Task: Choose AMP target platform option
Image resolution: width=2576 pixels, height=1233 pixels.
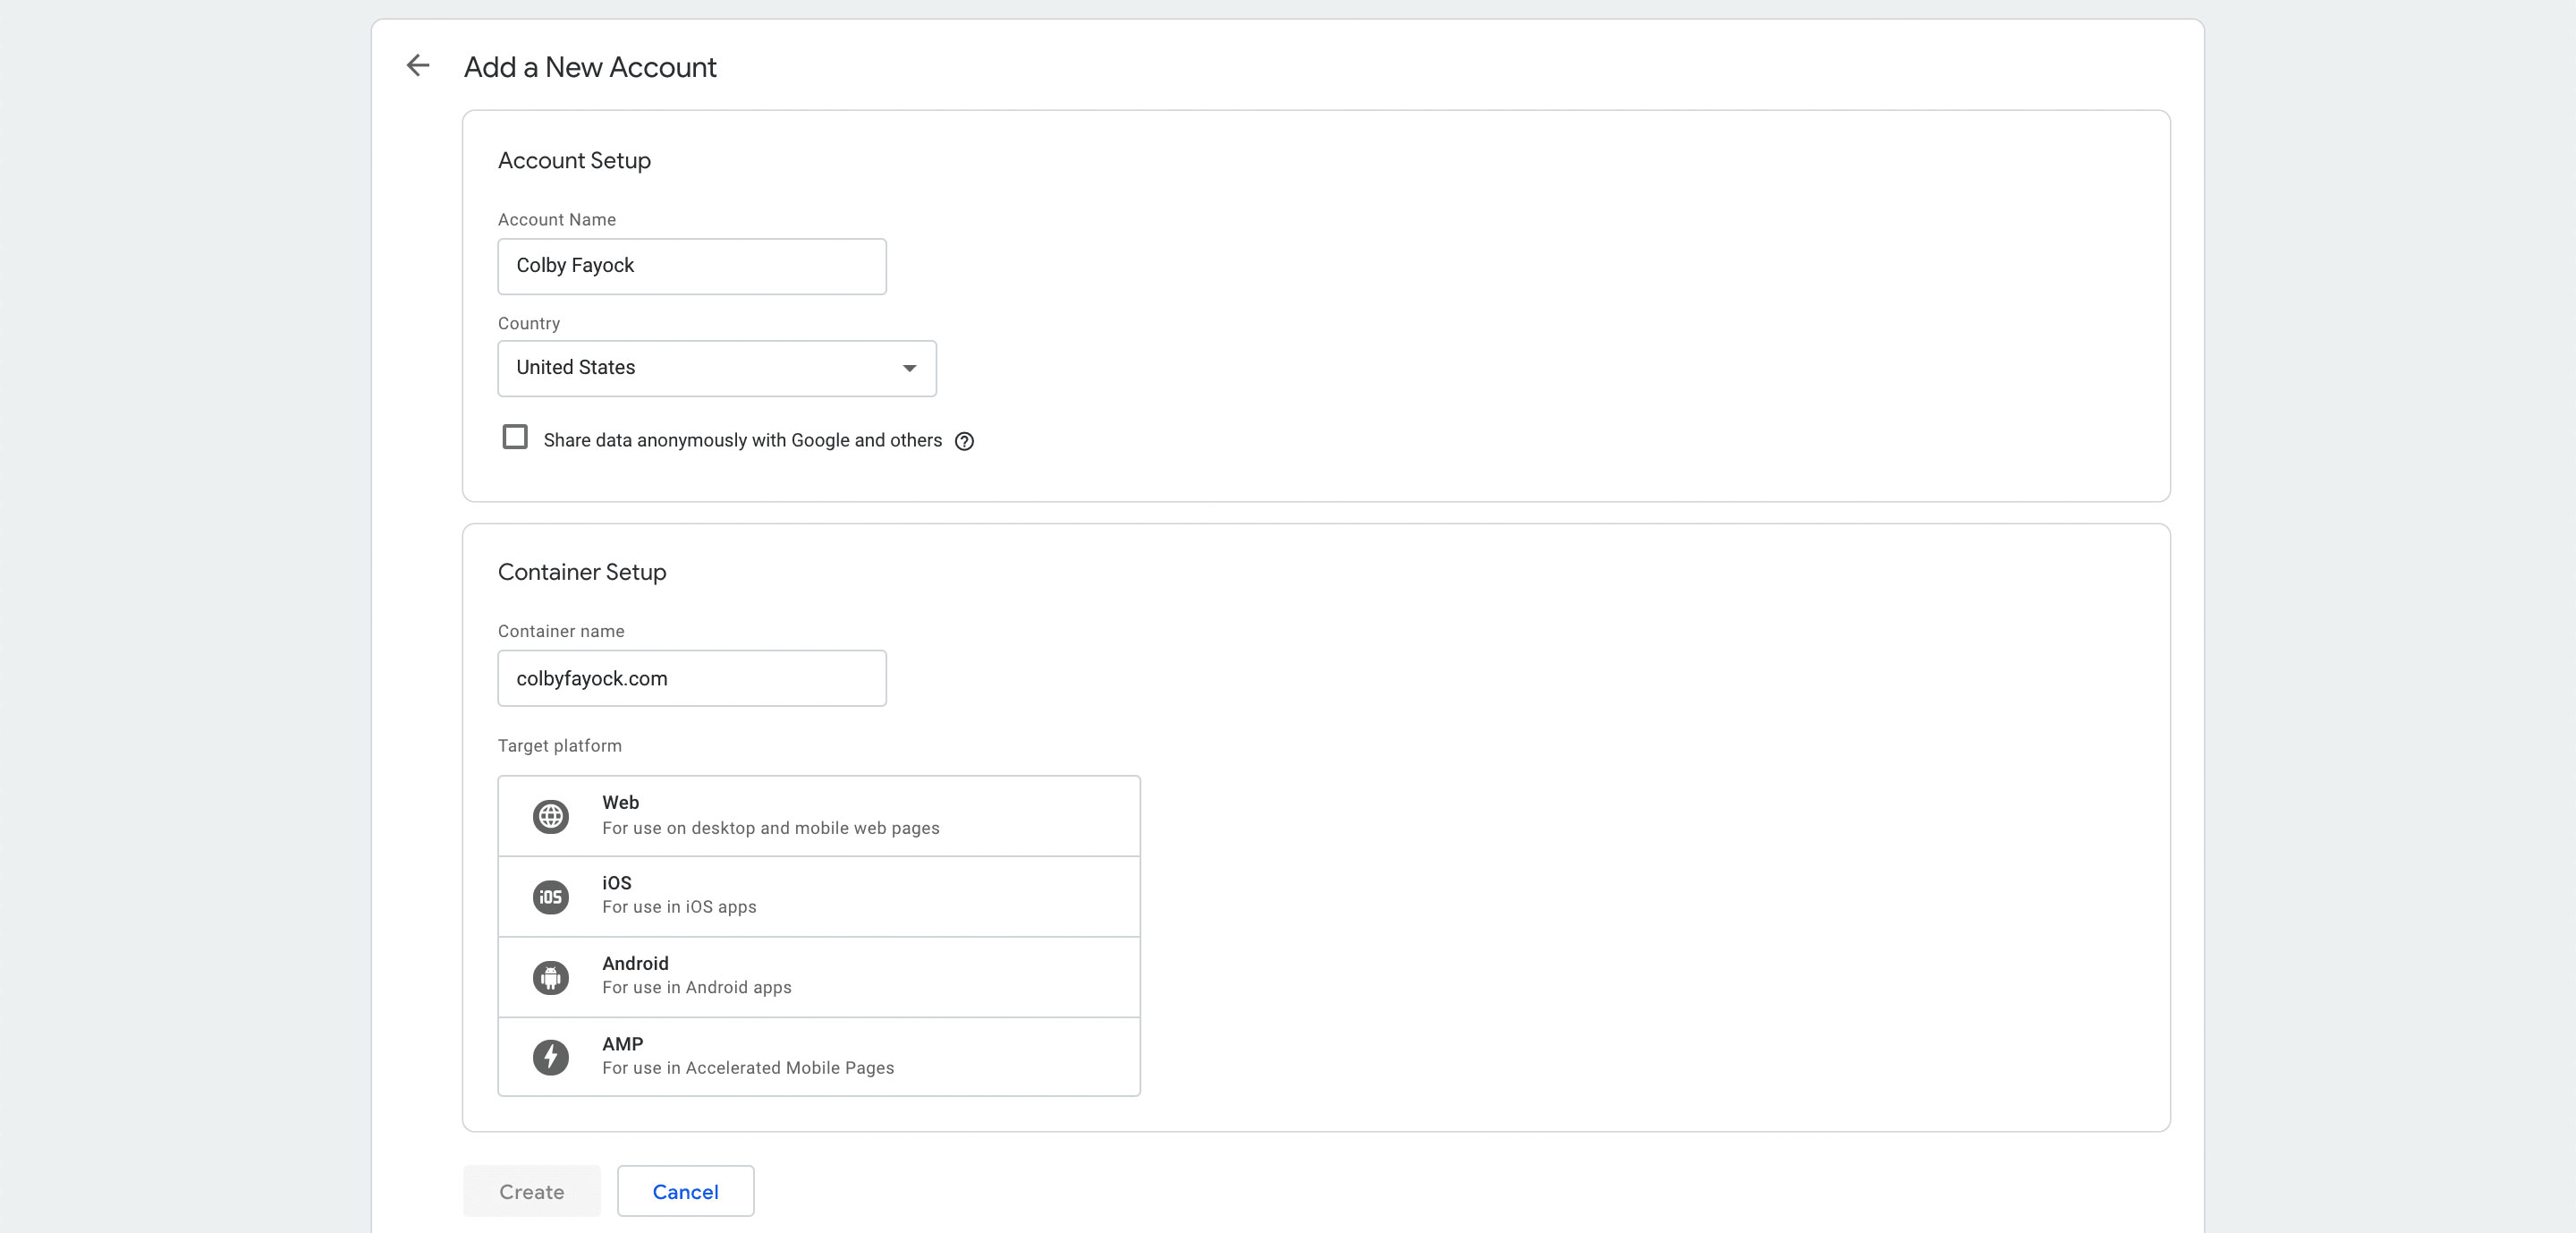Action: click(818, 1057)
